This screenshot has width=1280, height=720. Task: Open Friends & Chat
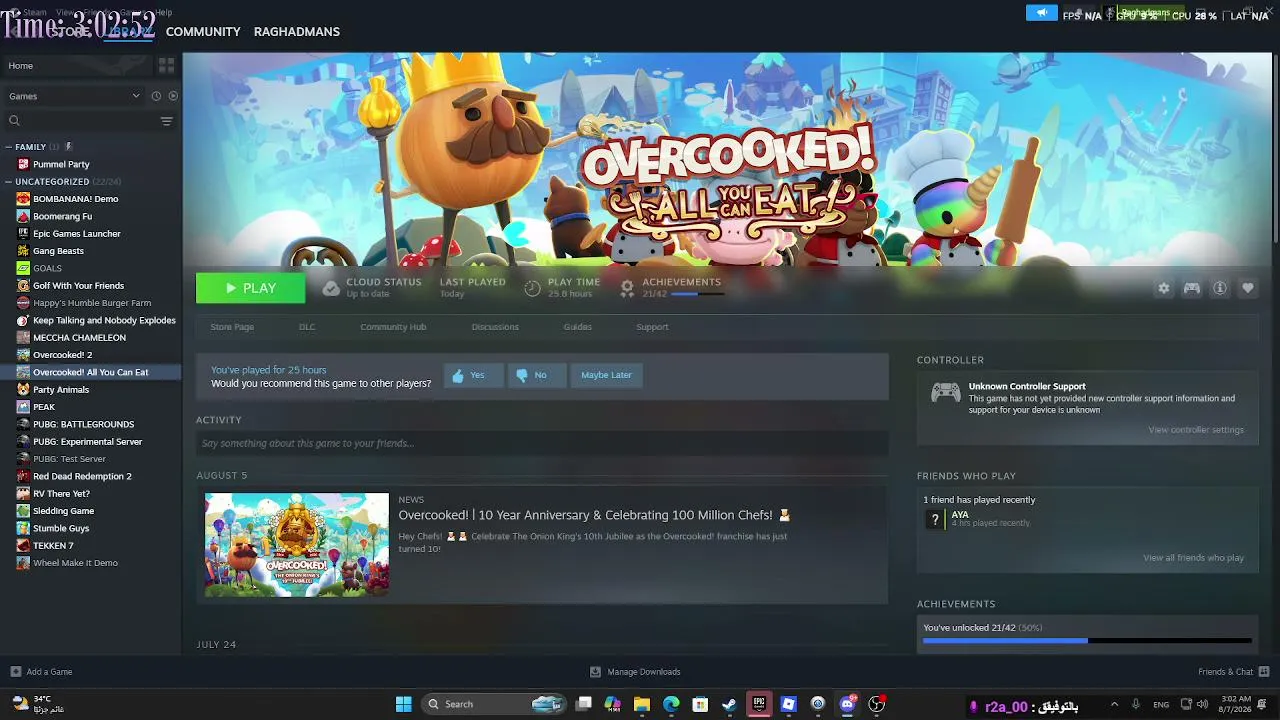(1233, 672)
